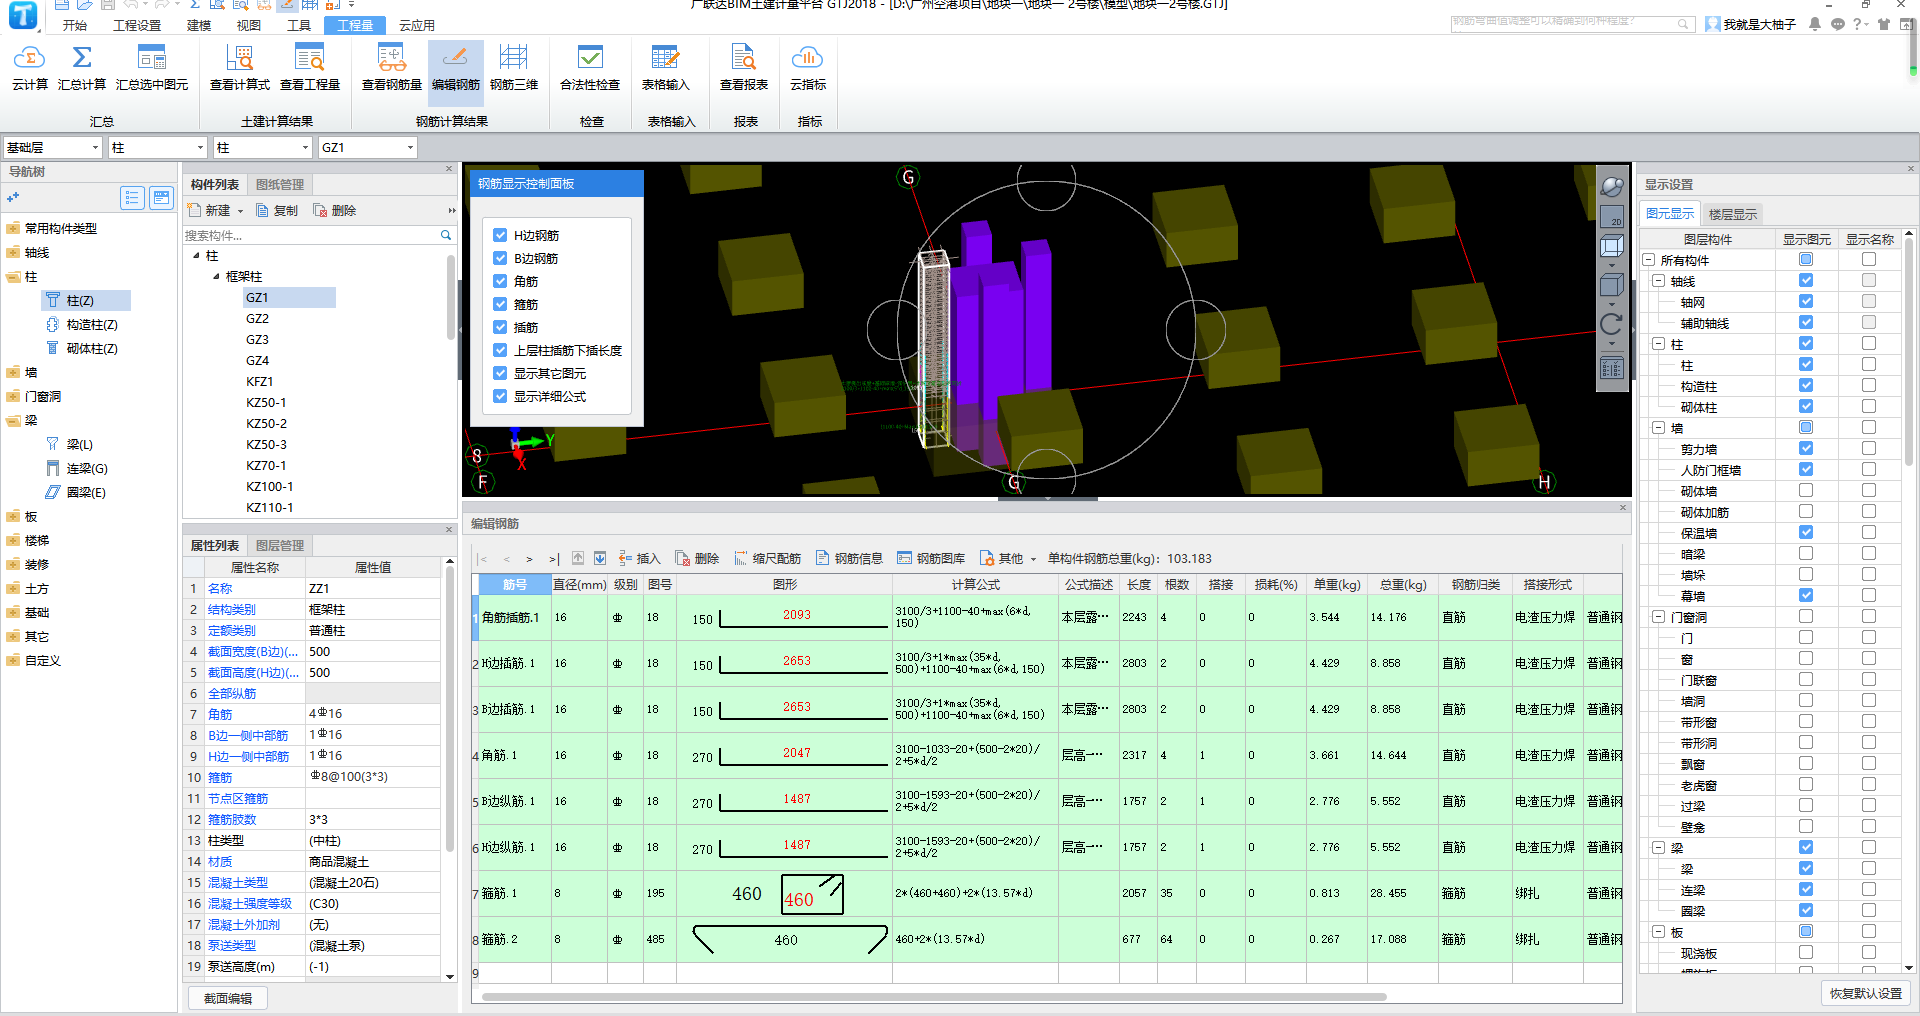1920x1016 pixels.
Task: Open 查看工程量 tool
Action: click(310, 67)
